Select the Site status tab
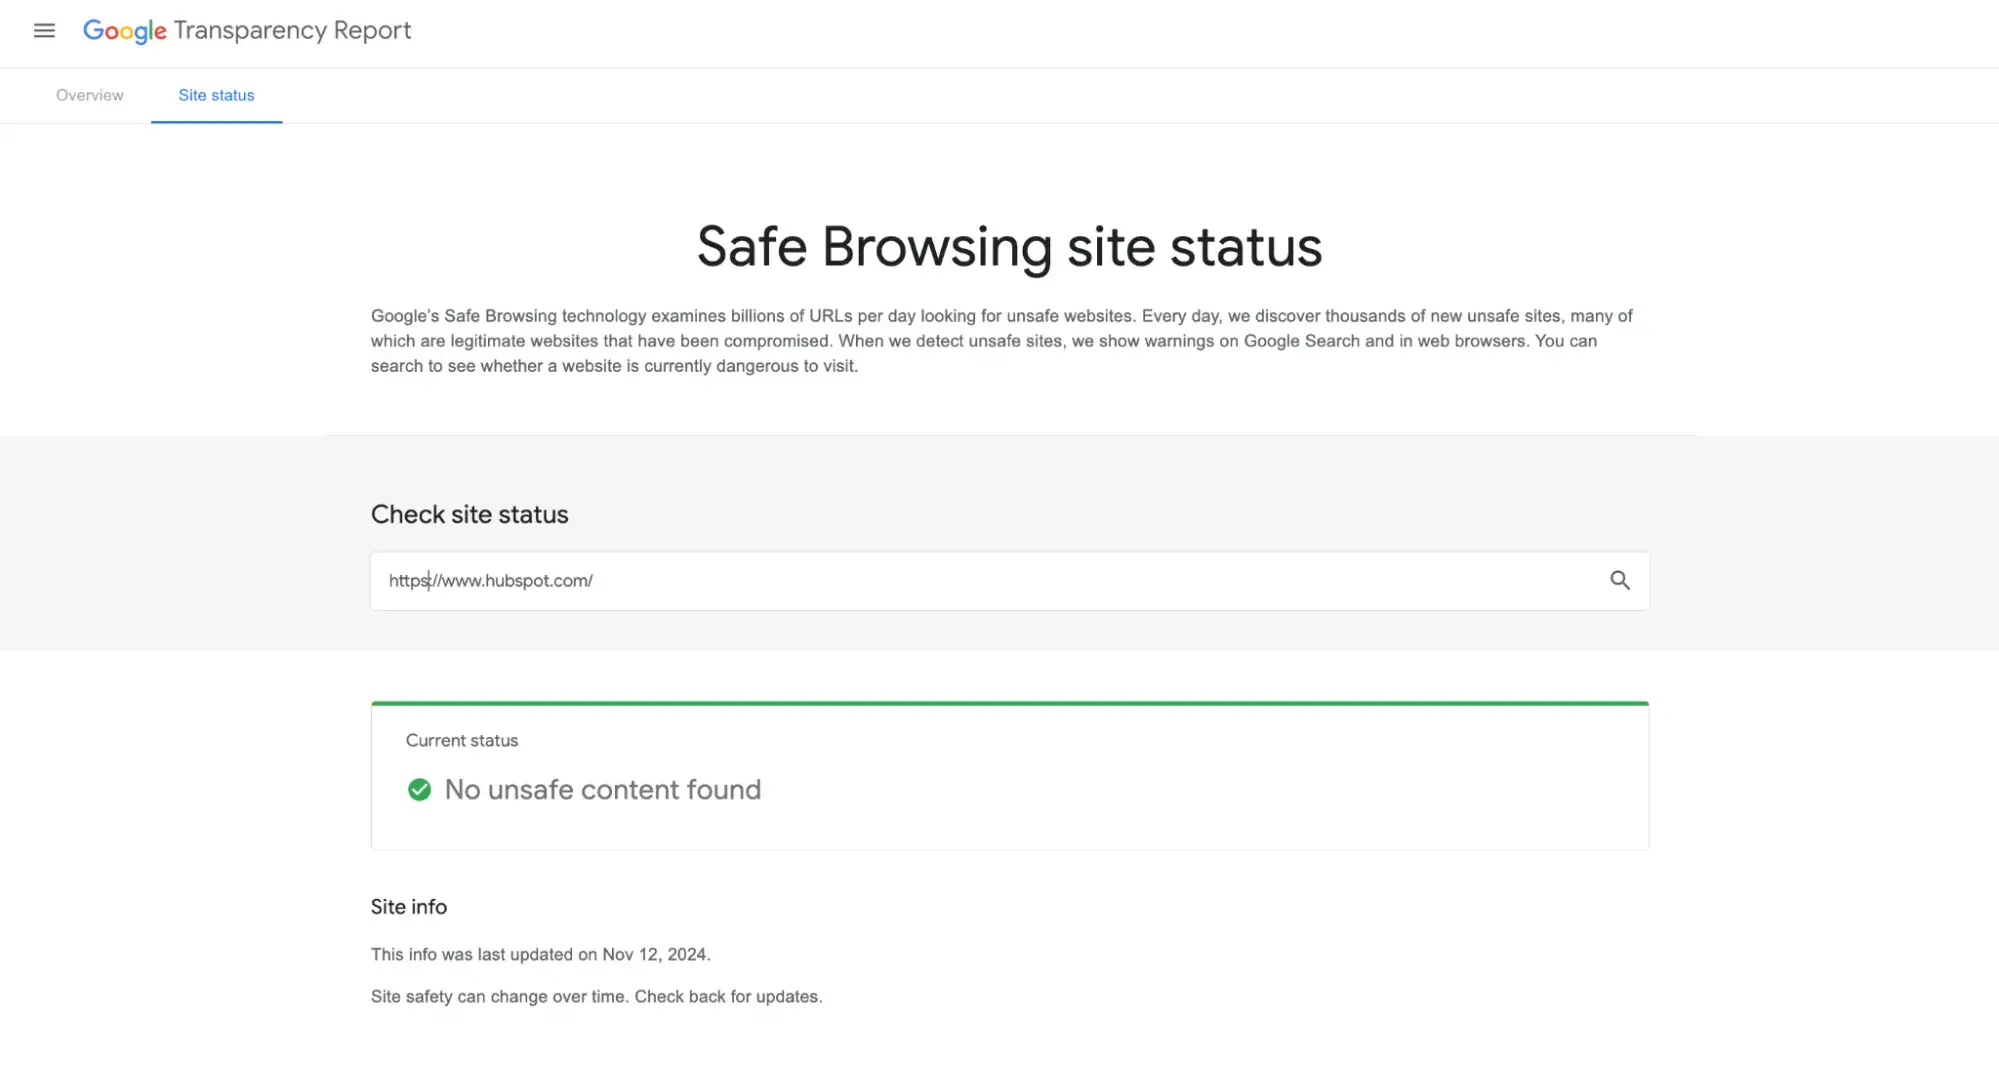This screenshot has height=1067, width=1999. click(216, 96)
